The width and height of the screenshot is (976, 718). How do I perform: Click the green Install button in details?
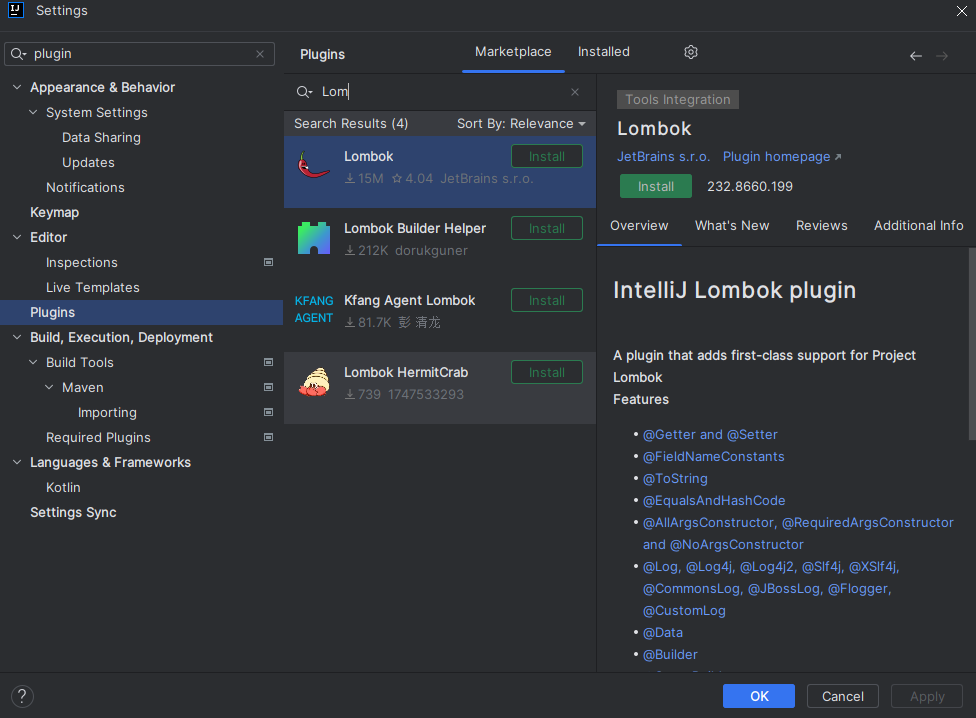coord(655,187)
